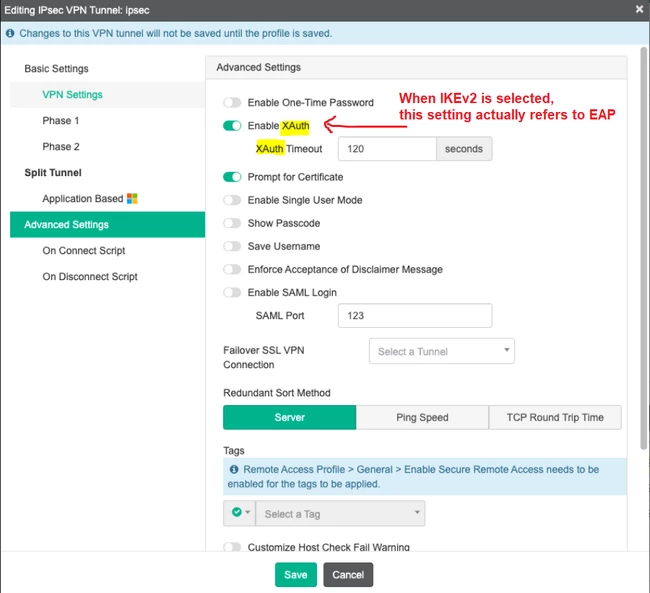This screenshot has height=593, width=650.
Task: Enable Single User Mode switch
Action: 232,200
